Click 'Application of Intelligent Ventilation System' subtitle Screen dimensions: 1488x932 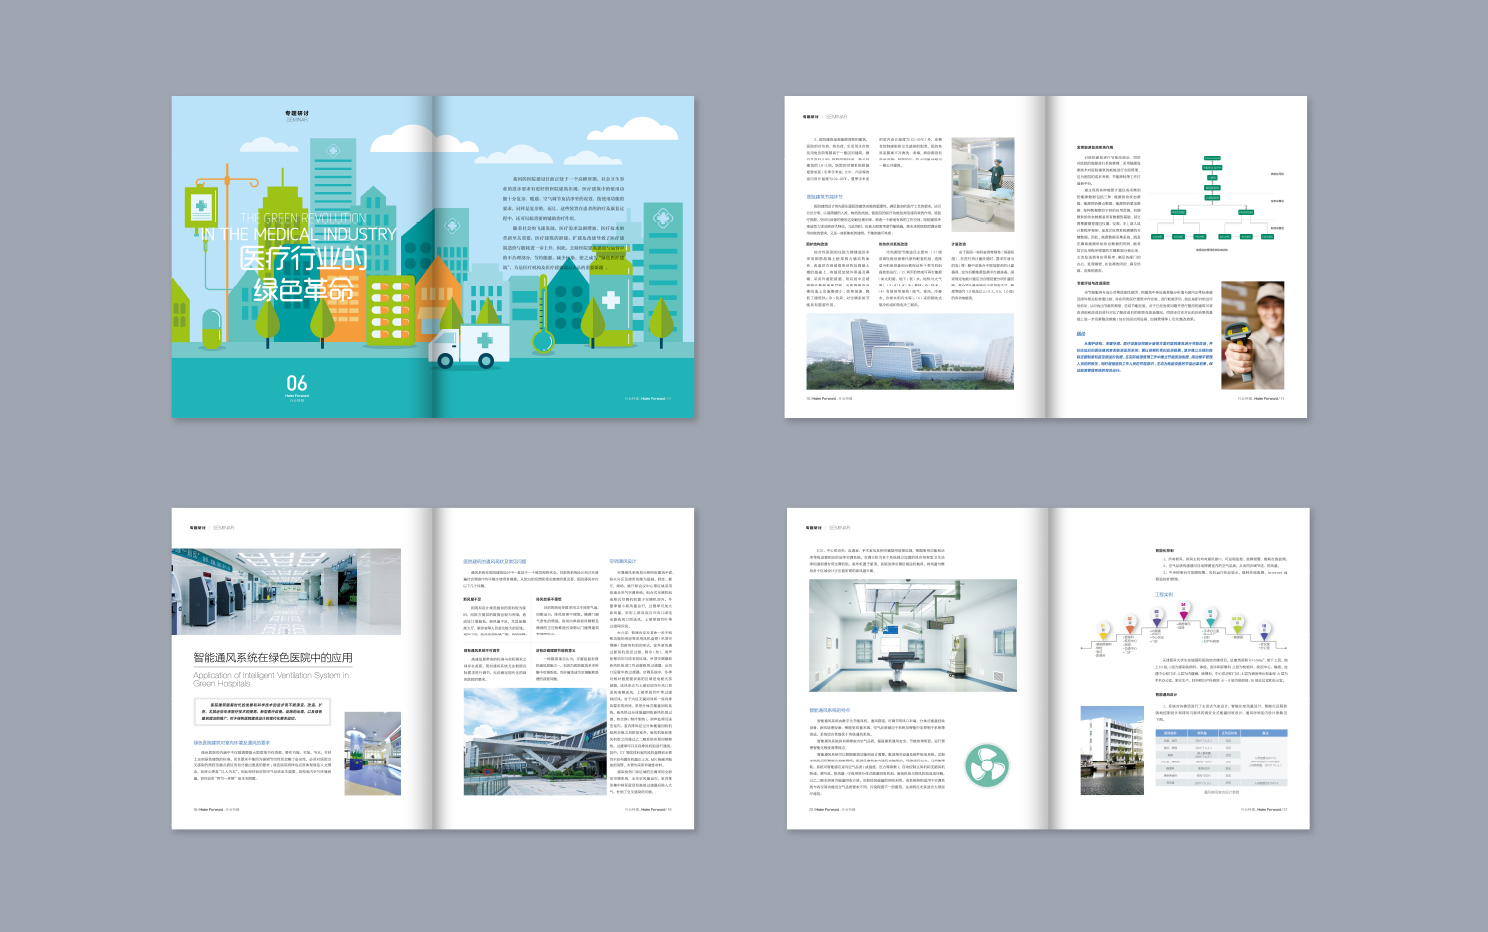point(271,679)
